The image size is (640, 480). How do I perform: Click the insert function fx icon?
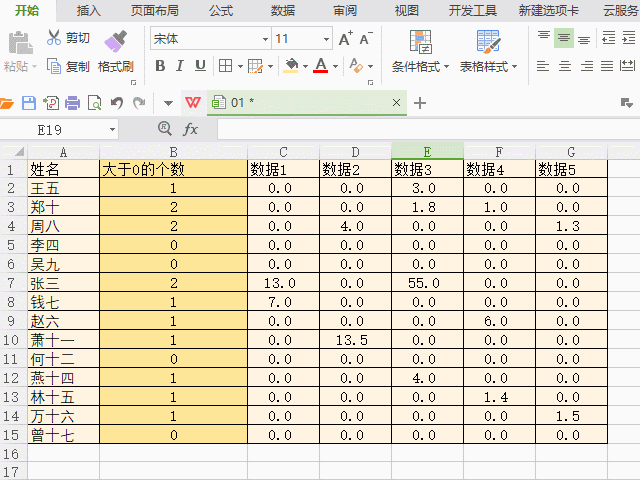pos(190,130)
